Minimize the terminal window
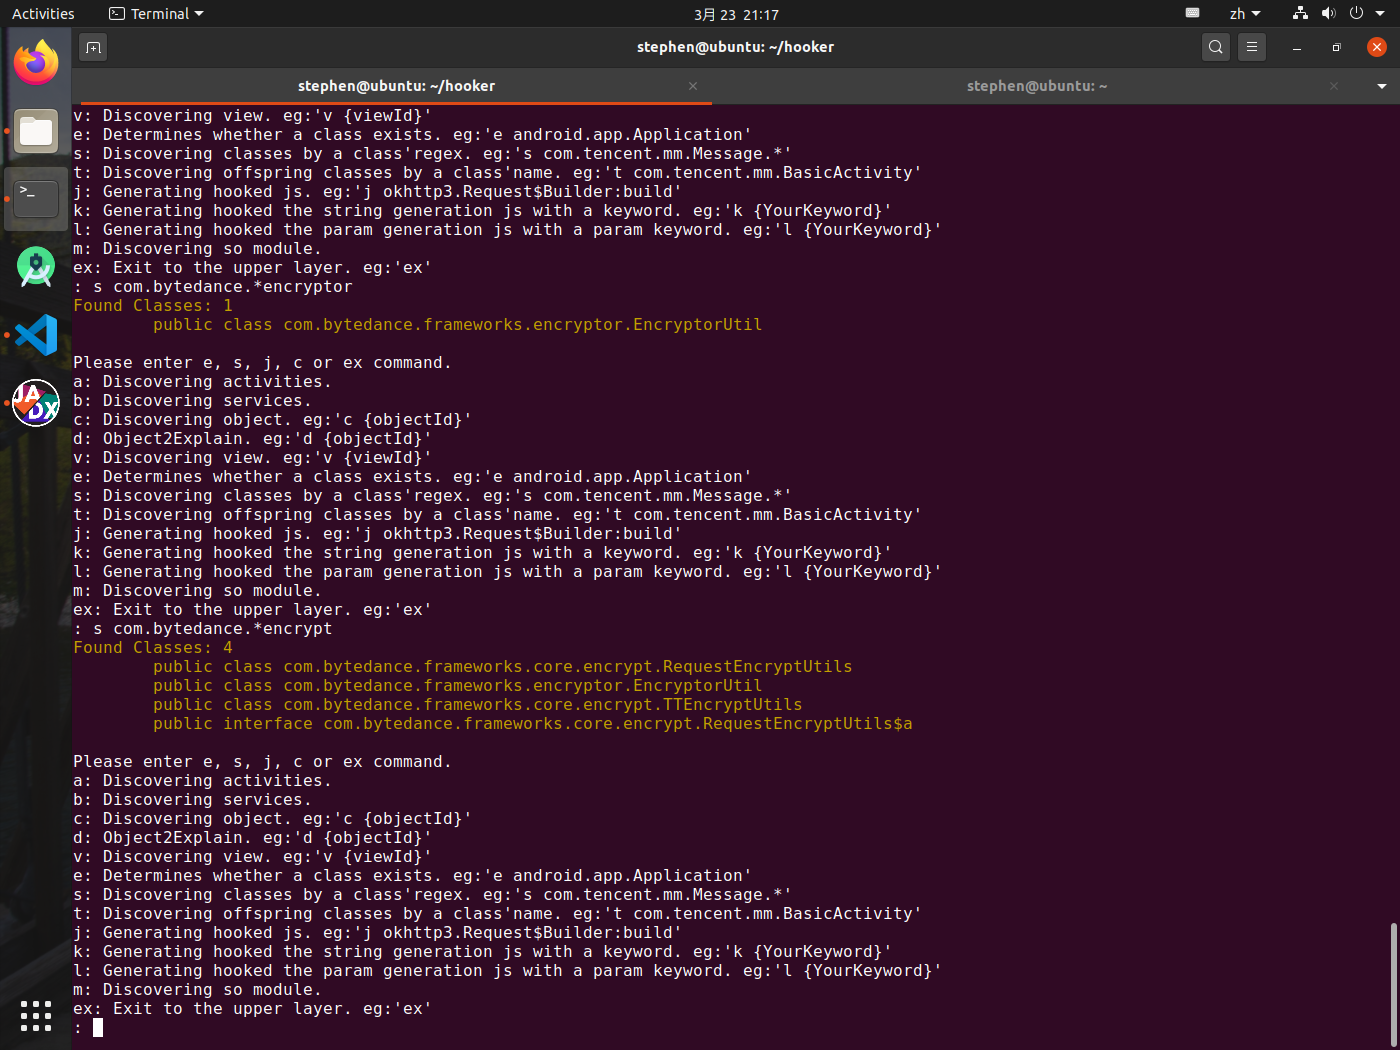The image size is (1400, 1050). tap(1297, 47)
